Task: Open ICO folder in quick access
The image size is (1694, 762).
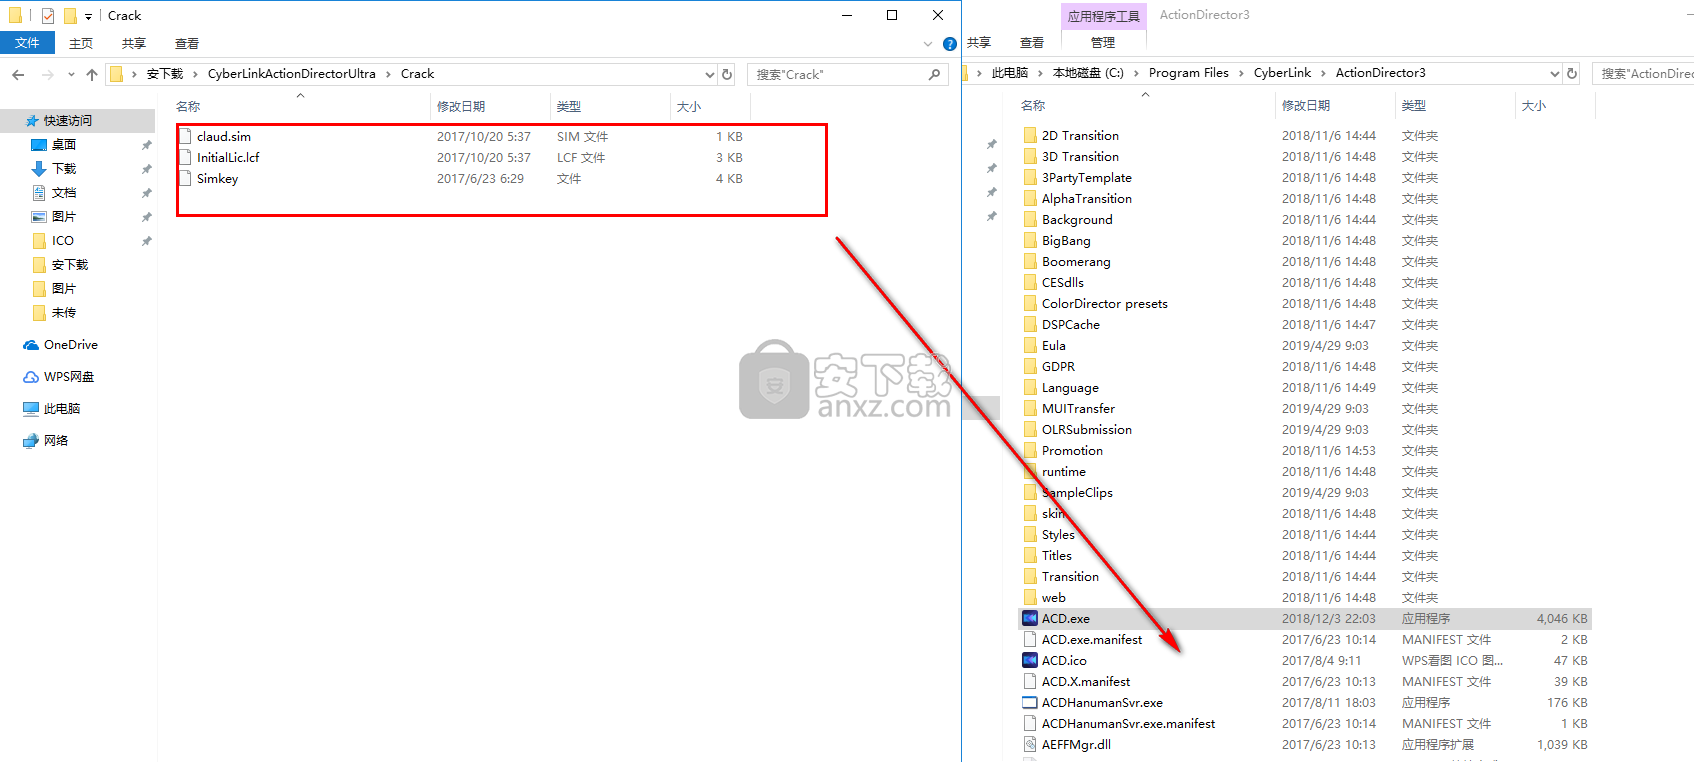Action: [x=63, y=241]
